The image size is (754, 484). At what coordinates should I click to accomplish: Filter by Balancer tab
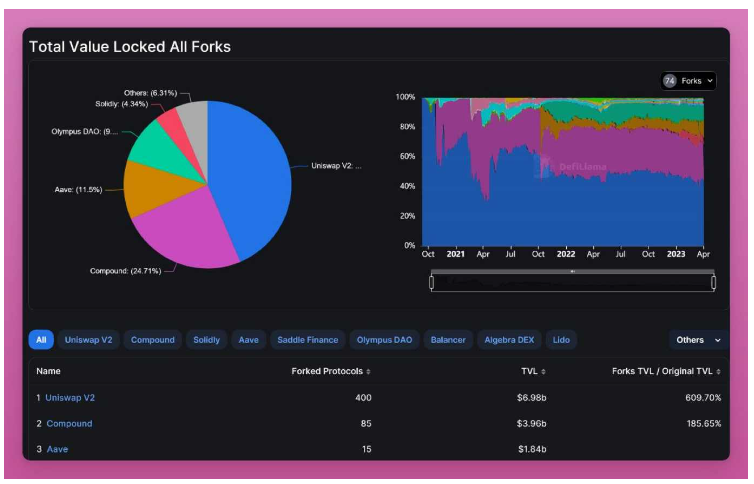pyautogui.click(x=448, y=340)
